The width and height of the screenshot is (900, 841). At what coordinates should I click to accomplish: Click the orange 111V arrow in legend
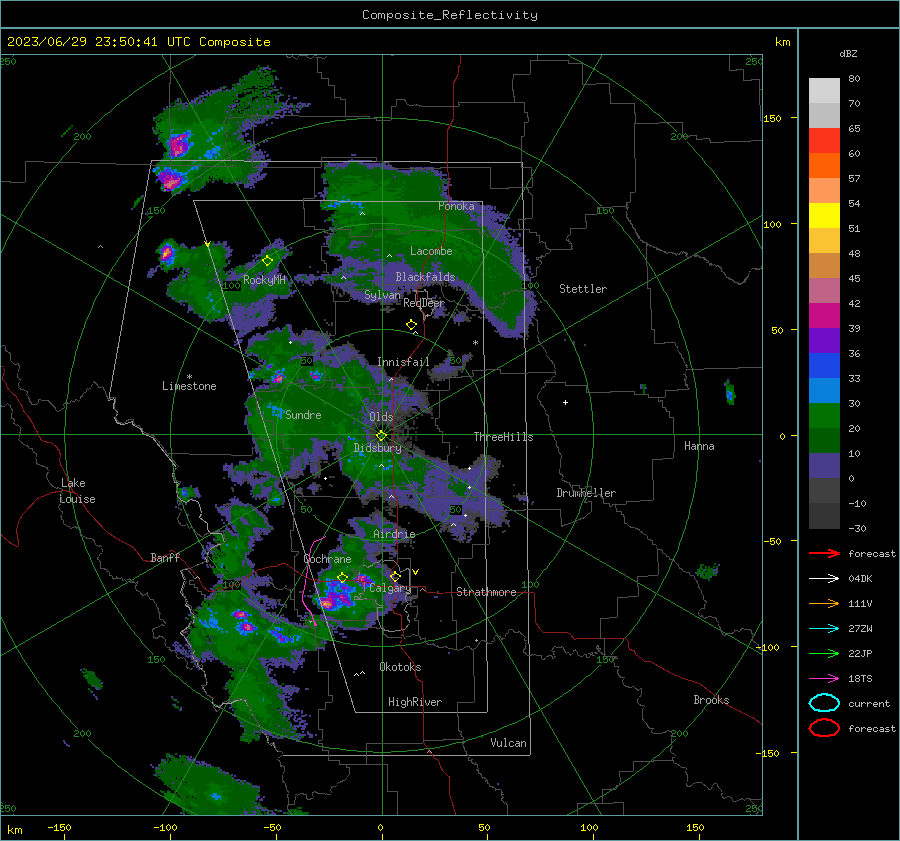[824, 603]
